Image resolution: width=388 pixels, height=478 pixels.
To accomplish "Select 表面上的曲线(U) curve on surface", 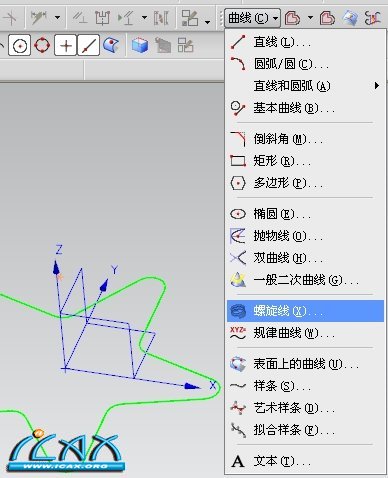I will (x=305, y=364).
